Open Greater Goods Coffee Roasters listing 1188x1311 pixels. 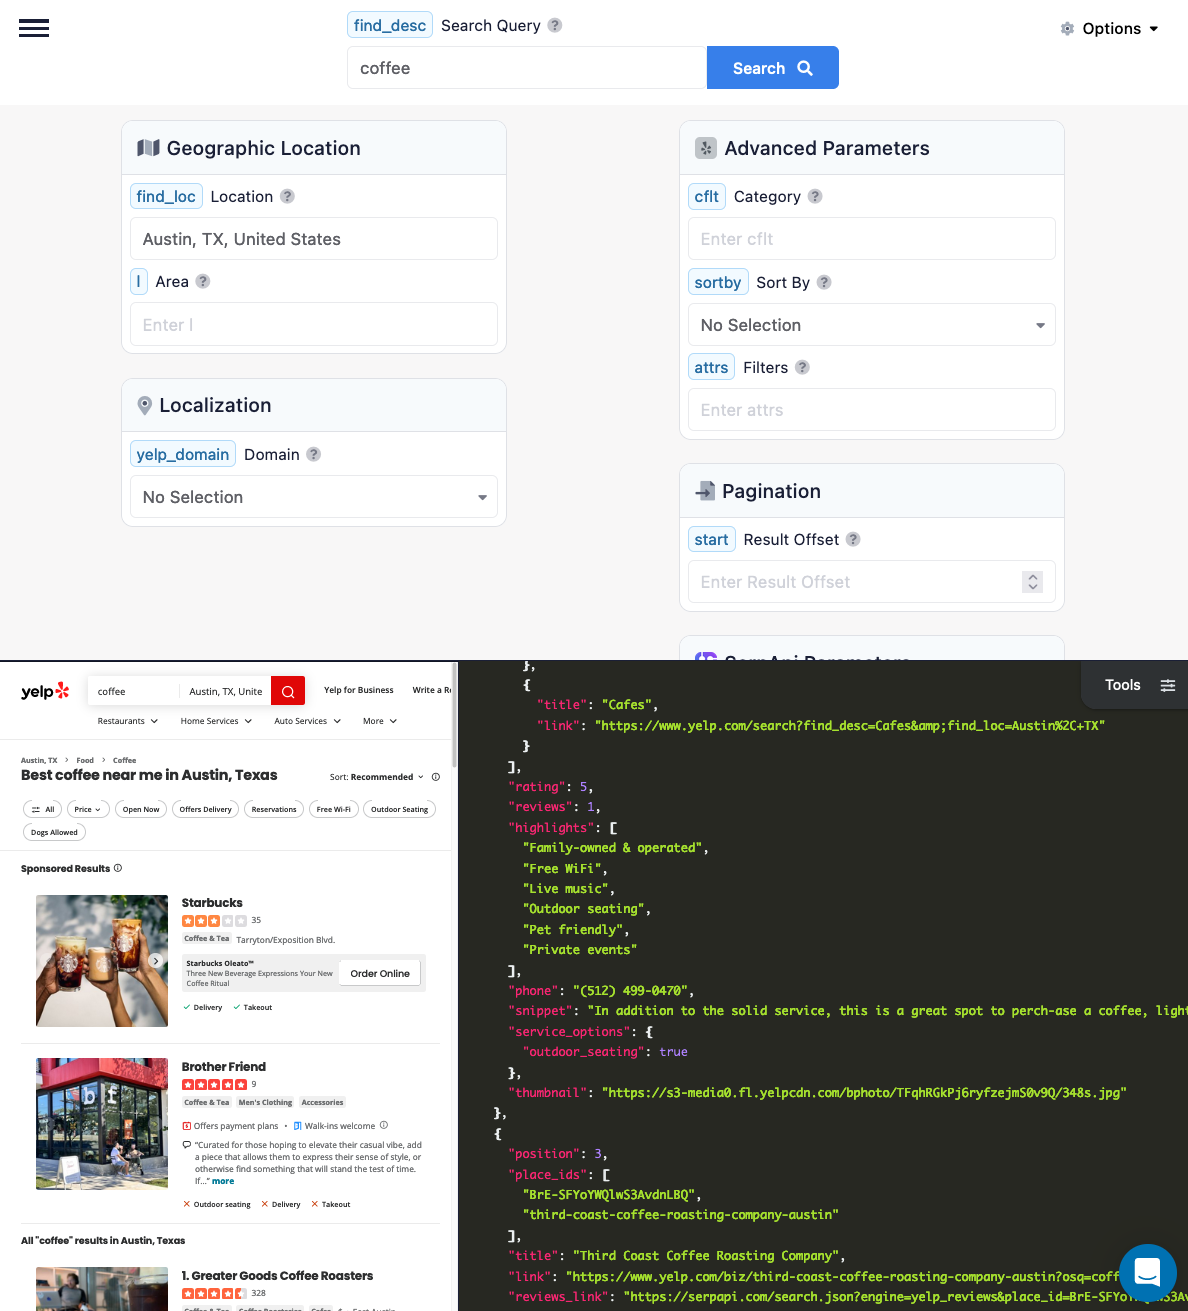pos(277,1276)
